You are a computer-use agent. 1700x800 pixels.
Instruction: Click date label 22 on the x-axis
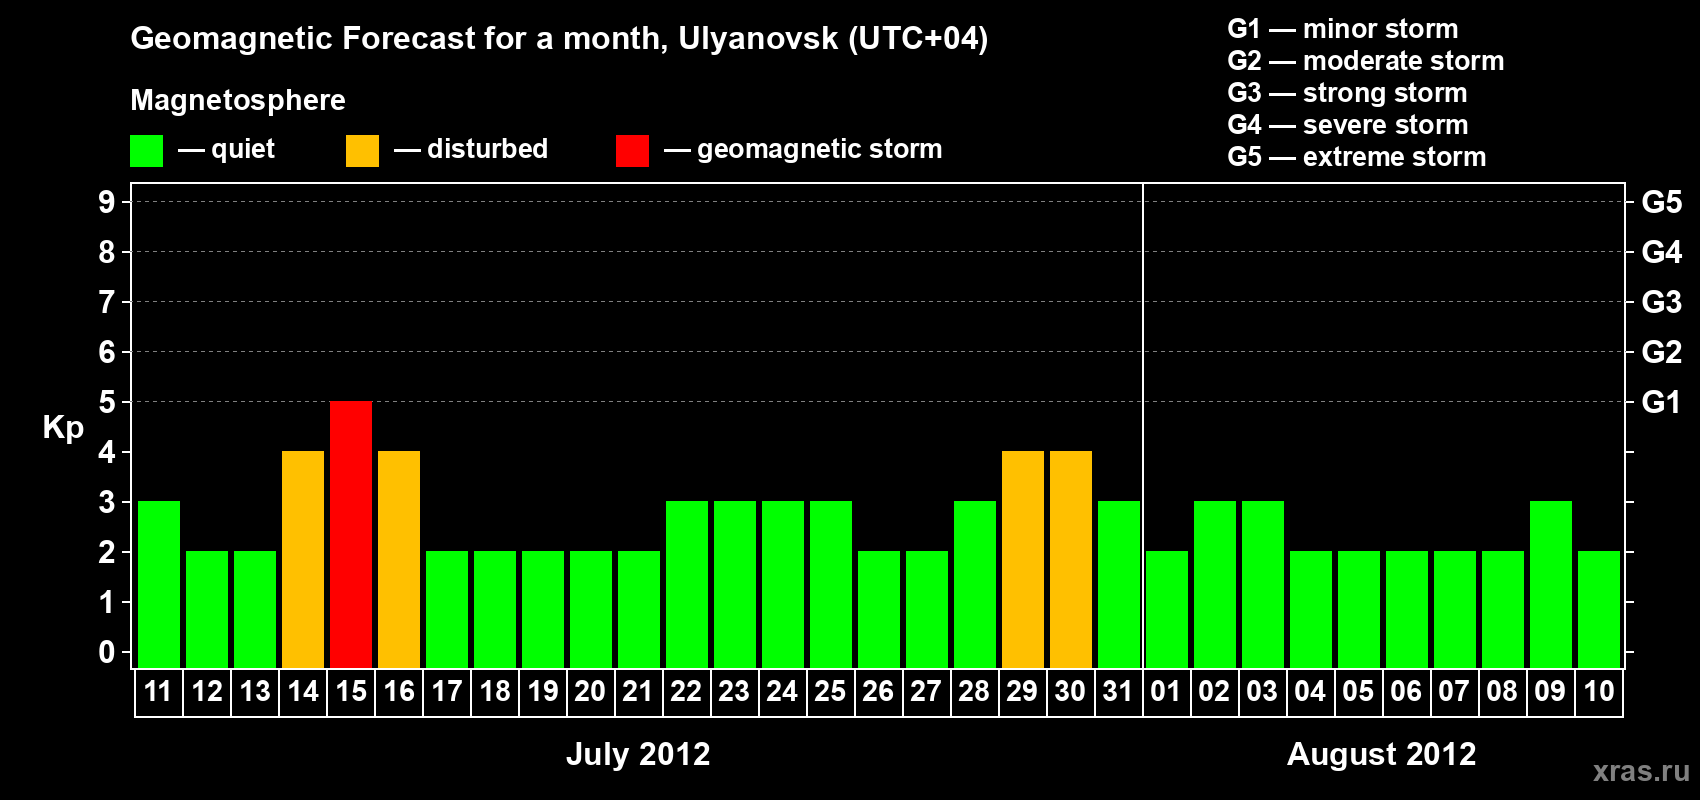tap(686, 692)
